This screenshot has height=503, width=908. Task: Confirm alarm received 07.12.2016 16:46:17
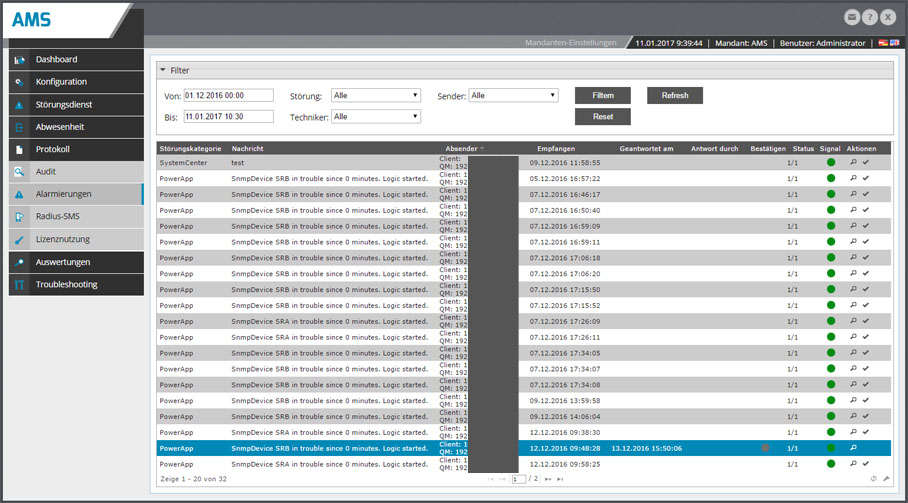866,194
